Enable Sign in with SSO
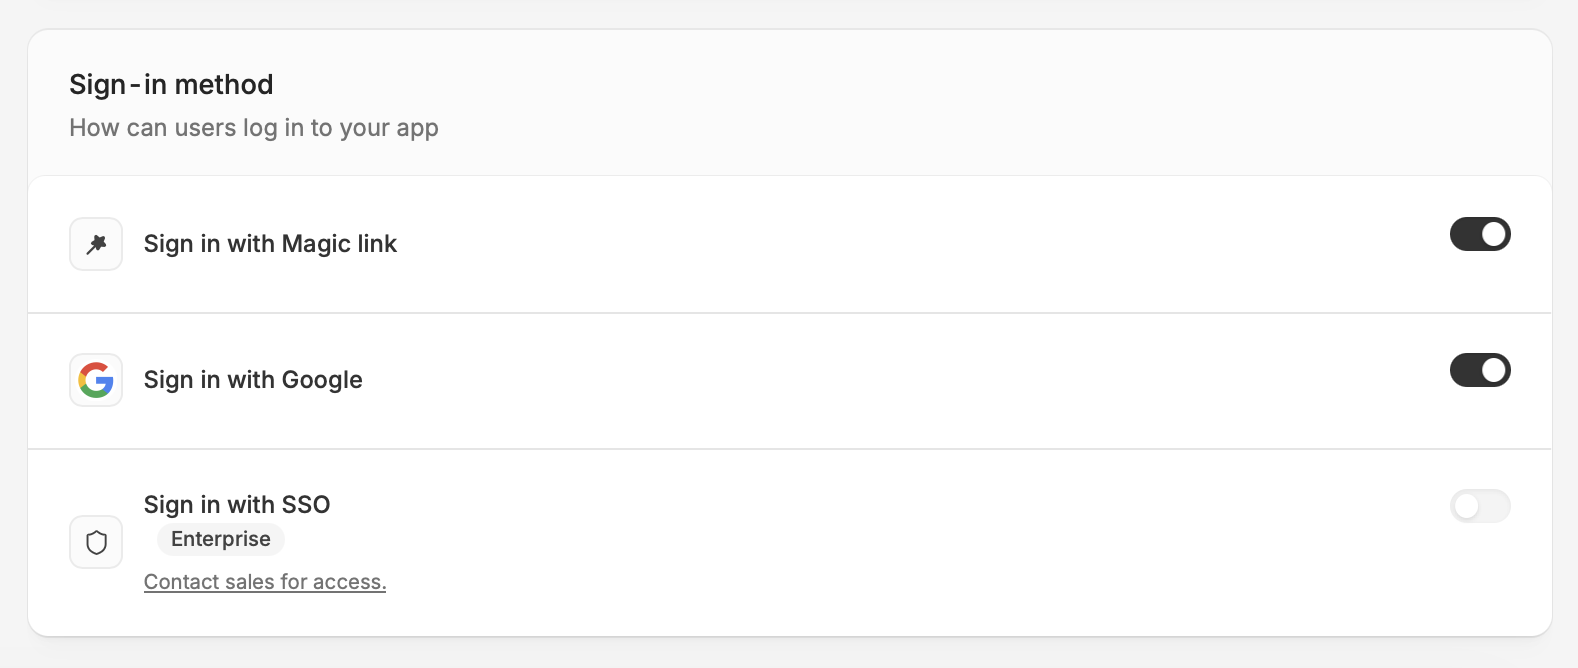The image size is (1578, 668). pos(1480,506)
